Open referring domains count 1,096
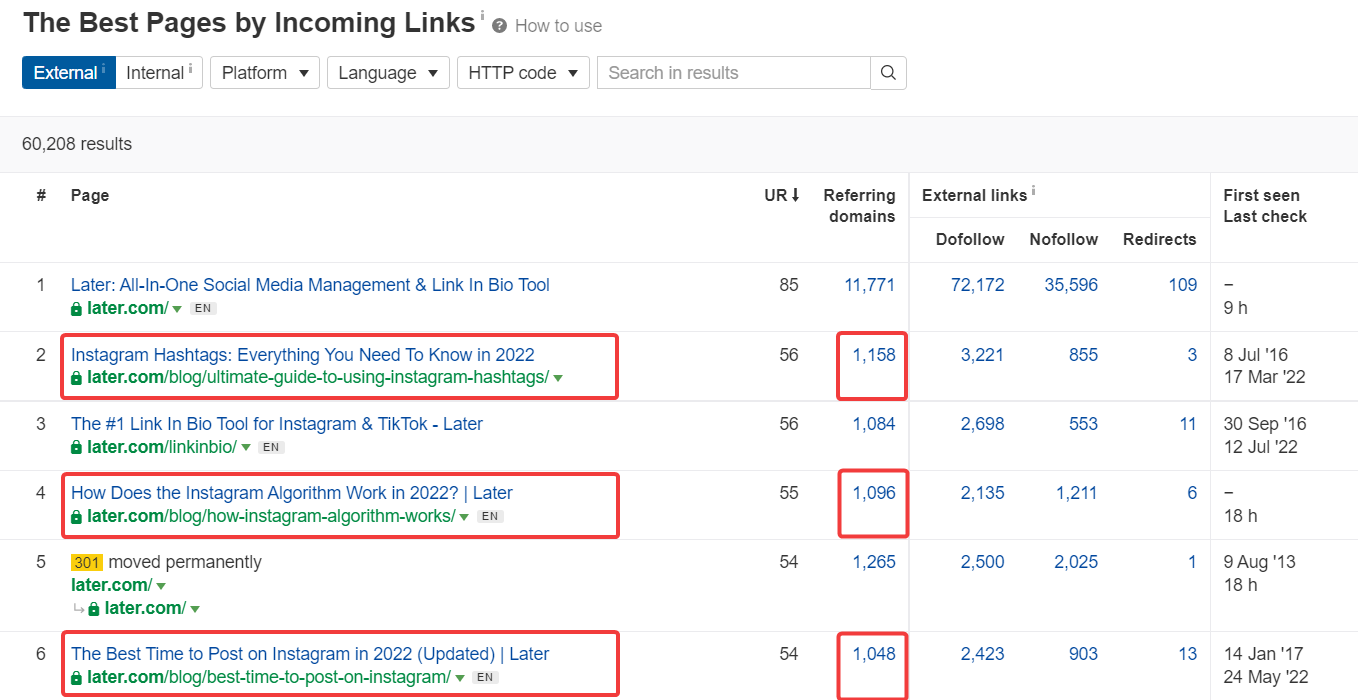 (874, 493)
